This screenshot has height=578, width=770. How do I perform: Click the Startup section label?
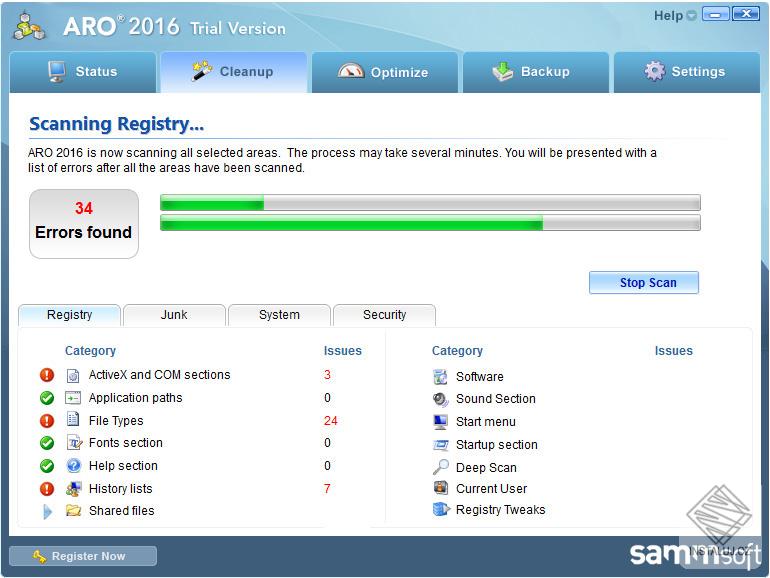pyautogui.click(x=496, y=444)
